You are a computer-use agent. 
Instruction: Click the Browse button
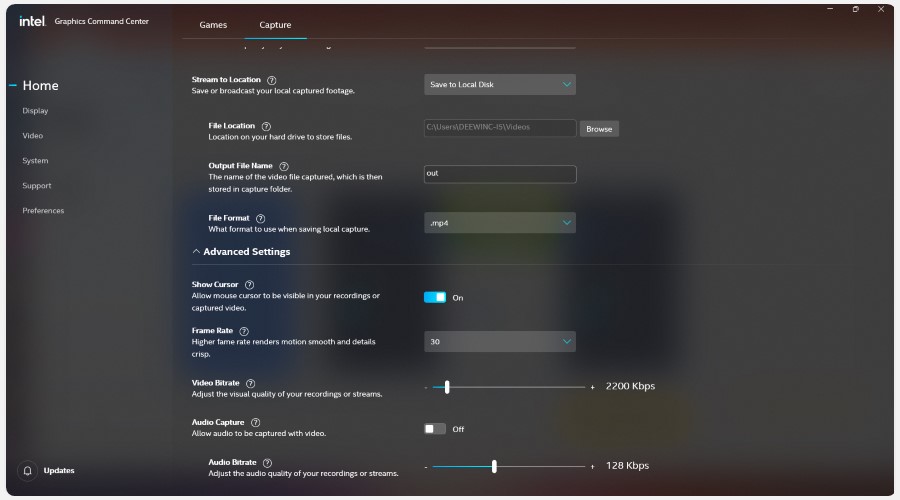[599, 129]
